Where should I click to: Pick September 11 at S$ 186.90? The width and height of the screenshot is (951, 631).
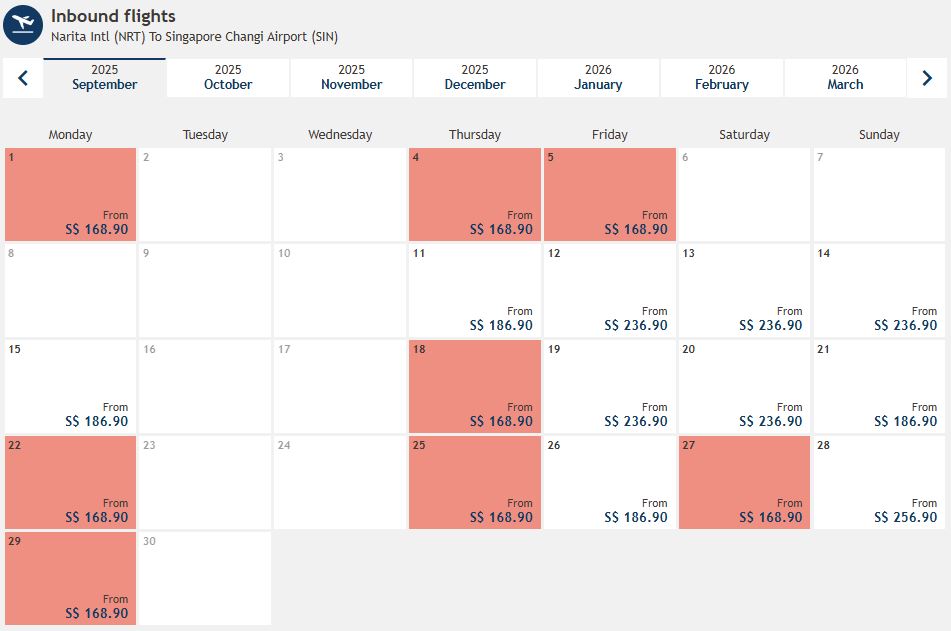click(475, 291)
